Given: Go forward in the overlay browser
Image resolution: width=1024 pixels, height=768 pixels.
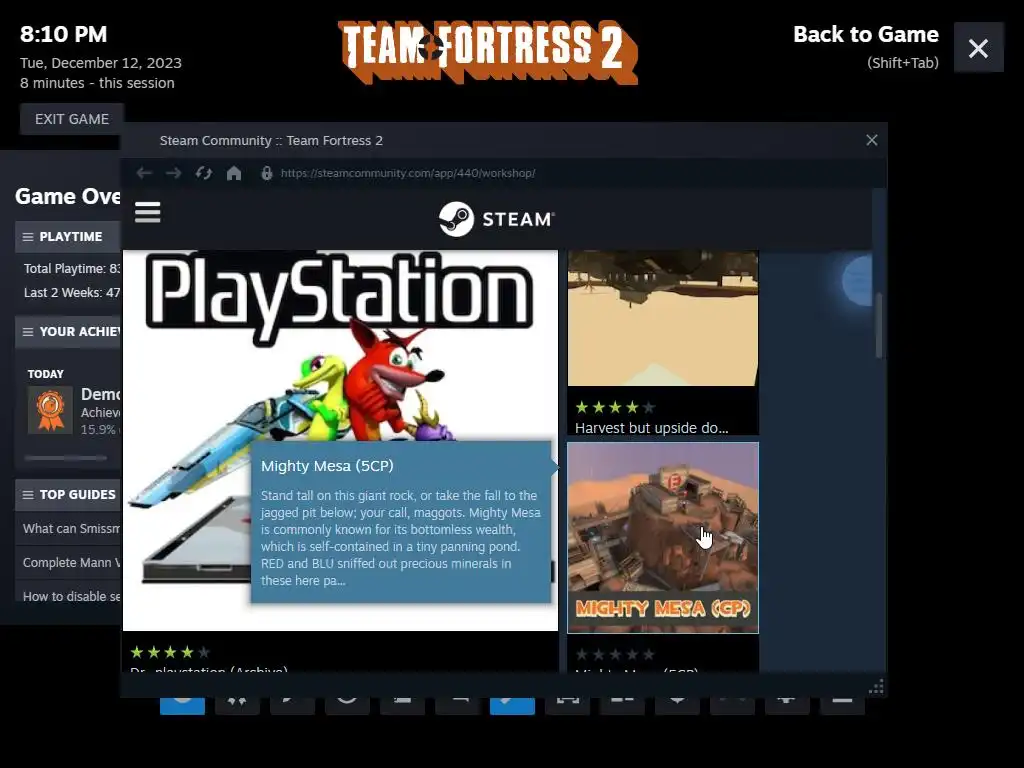Looking at the screenshot, I should pyautogui.click(x=174, y=173).
